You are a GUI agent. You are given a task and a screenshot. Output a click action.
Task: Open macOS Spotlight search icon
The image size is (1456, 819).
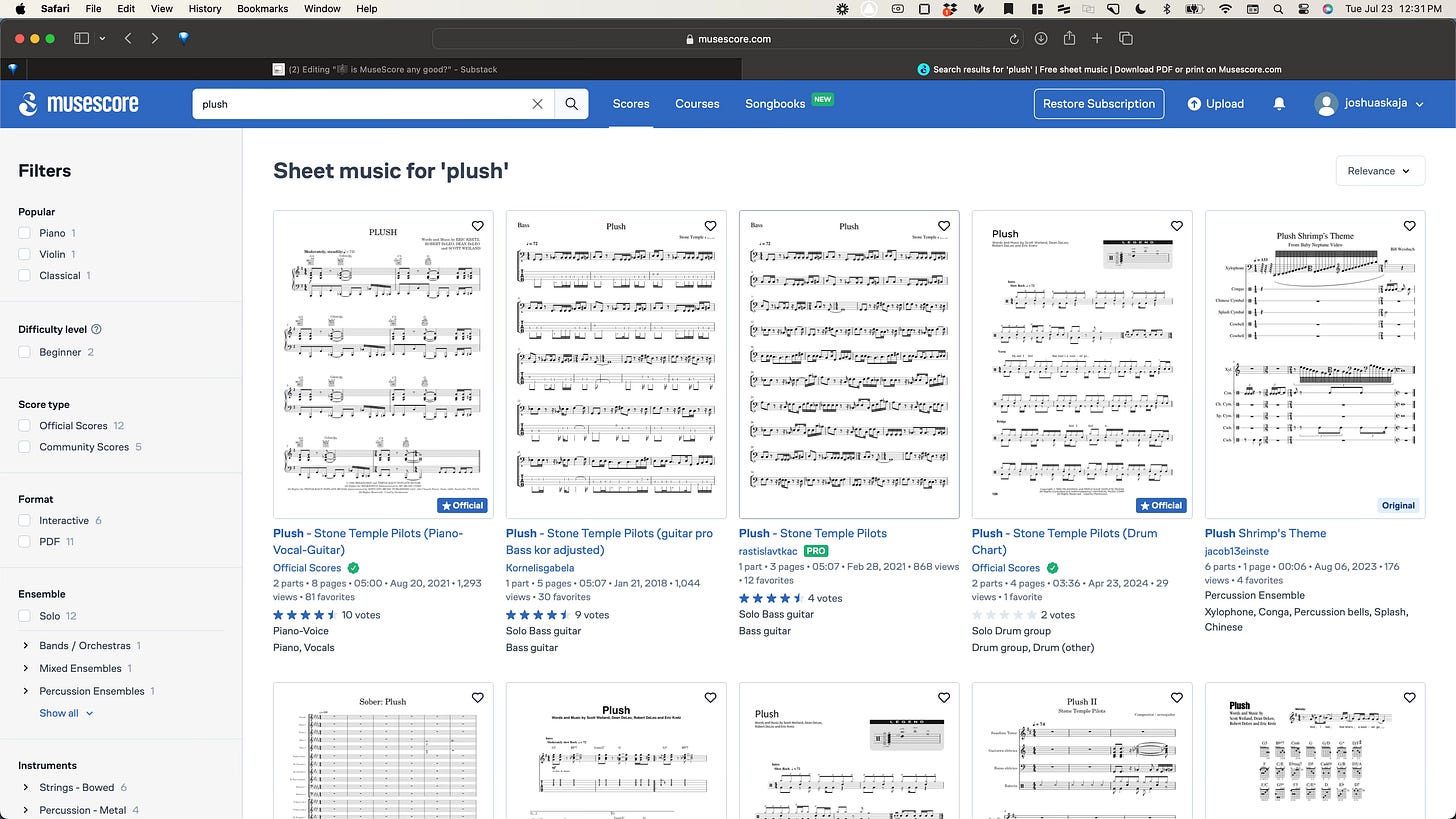point(1278,9)
